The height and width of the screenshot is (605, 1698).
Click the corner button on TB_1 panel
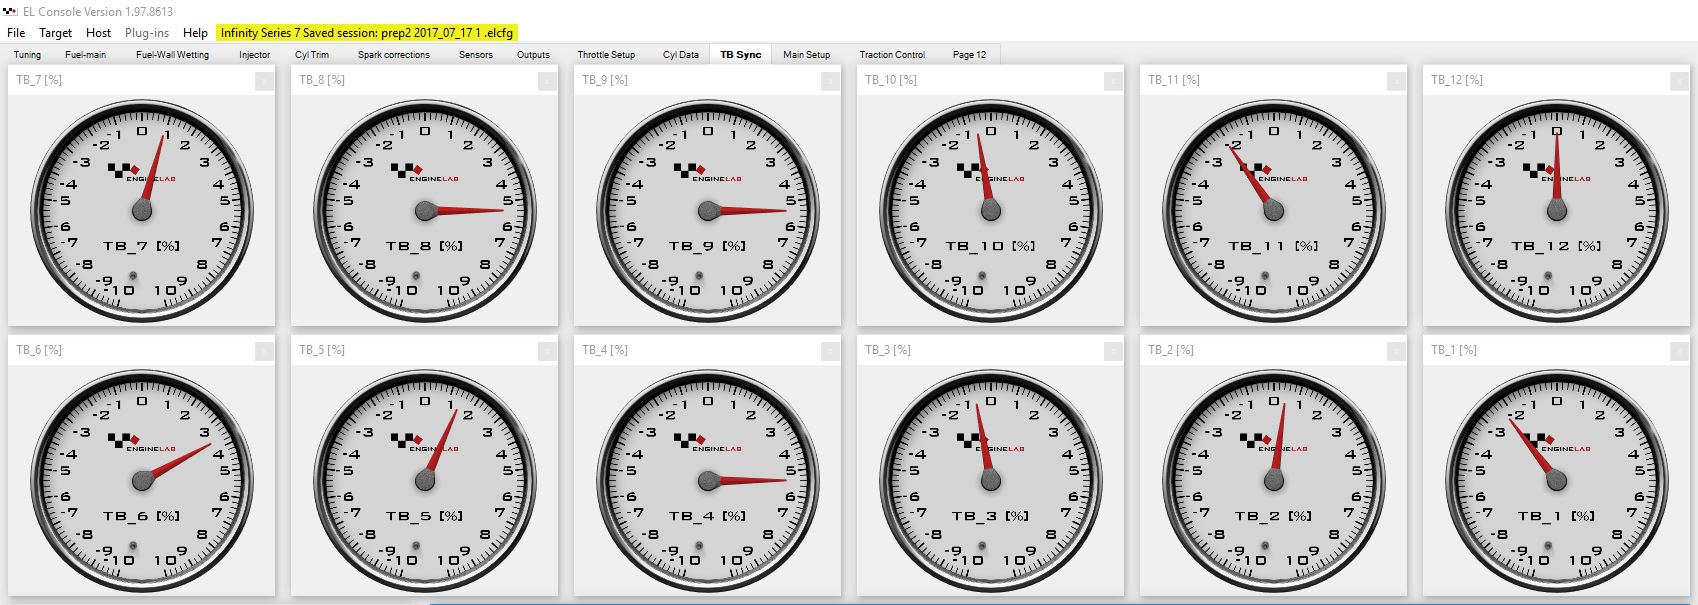(x=1679, y=351)
